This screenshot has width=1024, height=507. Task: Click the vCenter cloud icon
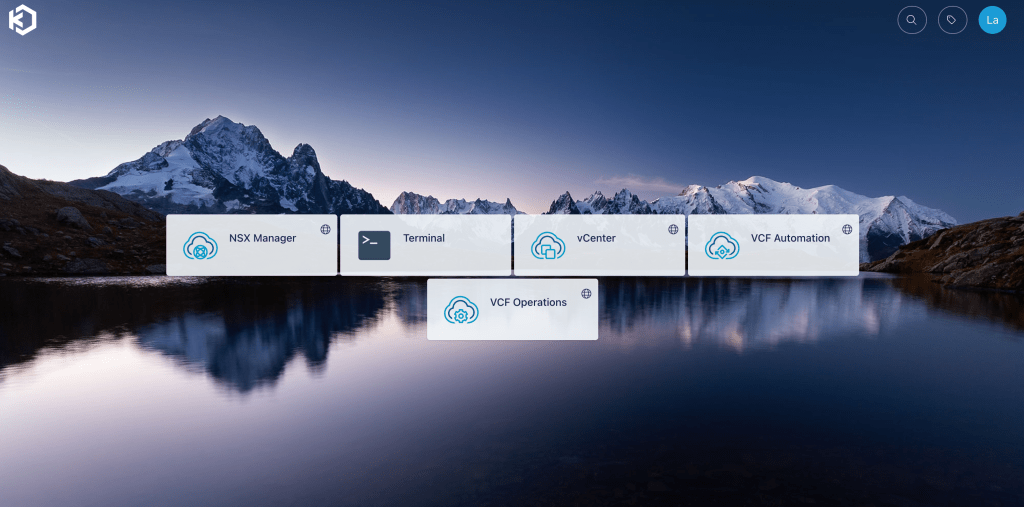(548, 246)
